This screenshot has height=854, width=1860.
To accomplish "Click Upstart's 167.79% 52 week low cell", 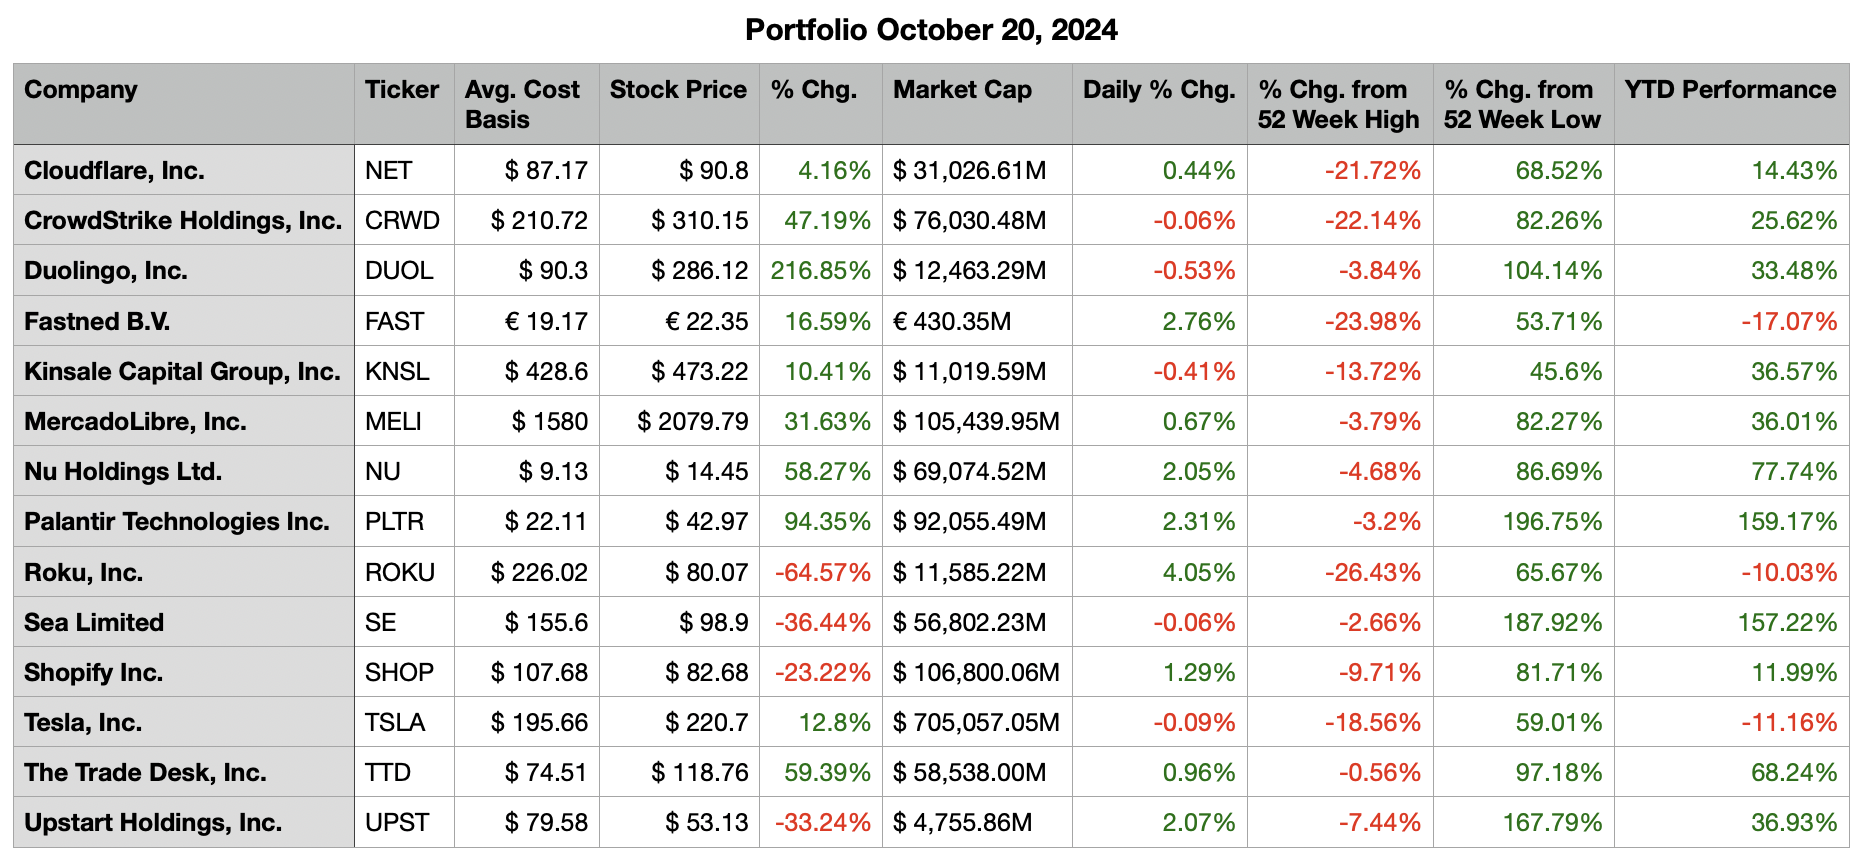I will point(1552,823).
